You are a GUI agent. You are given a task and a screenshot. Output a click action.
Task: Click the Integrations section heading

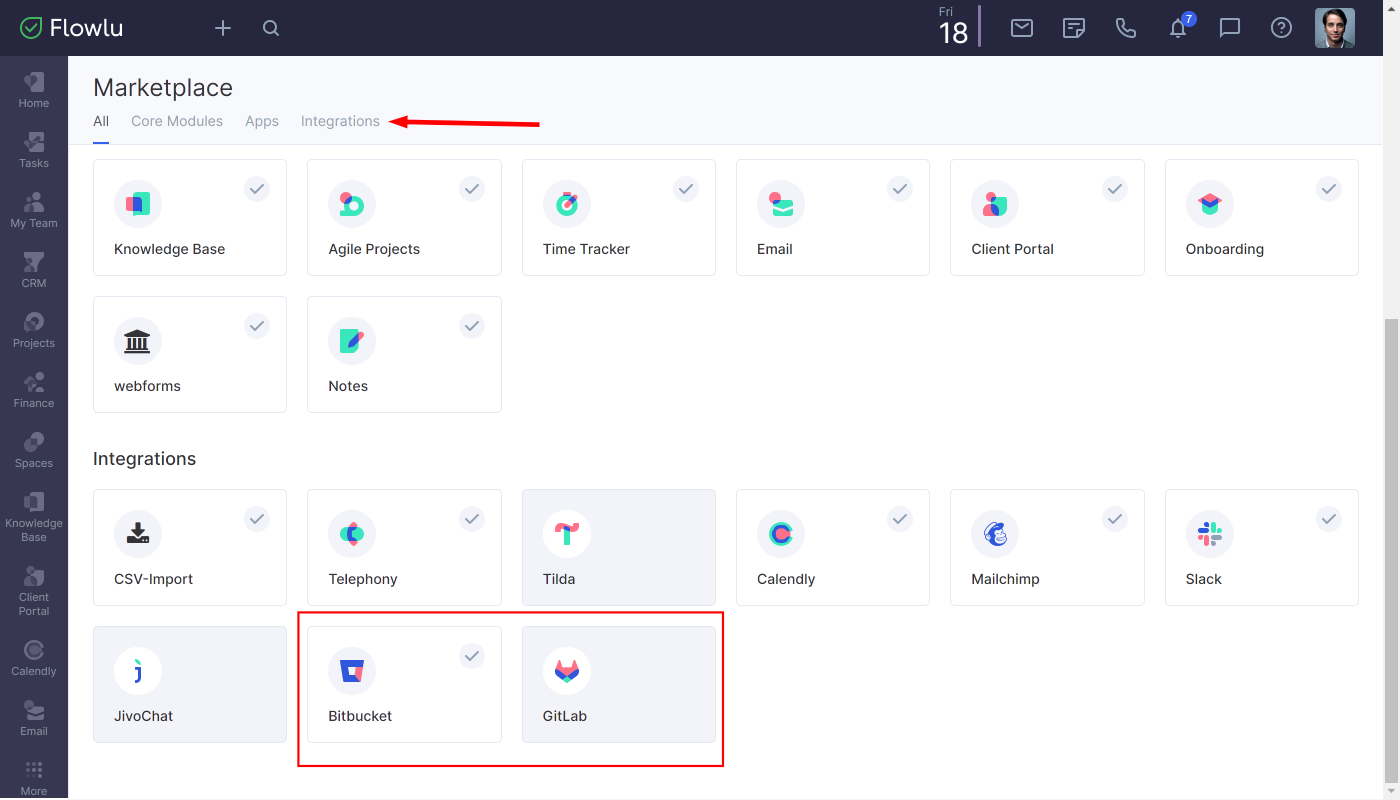144,459
